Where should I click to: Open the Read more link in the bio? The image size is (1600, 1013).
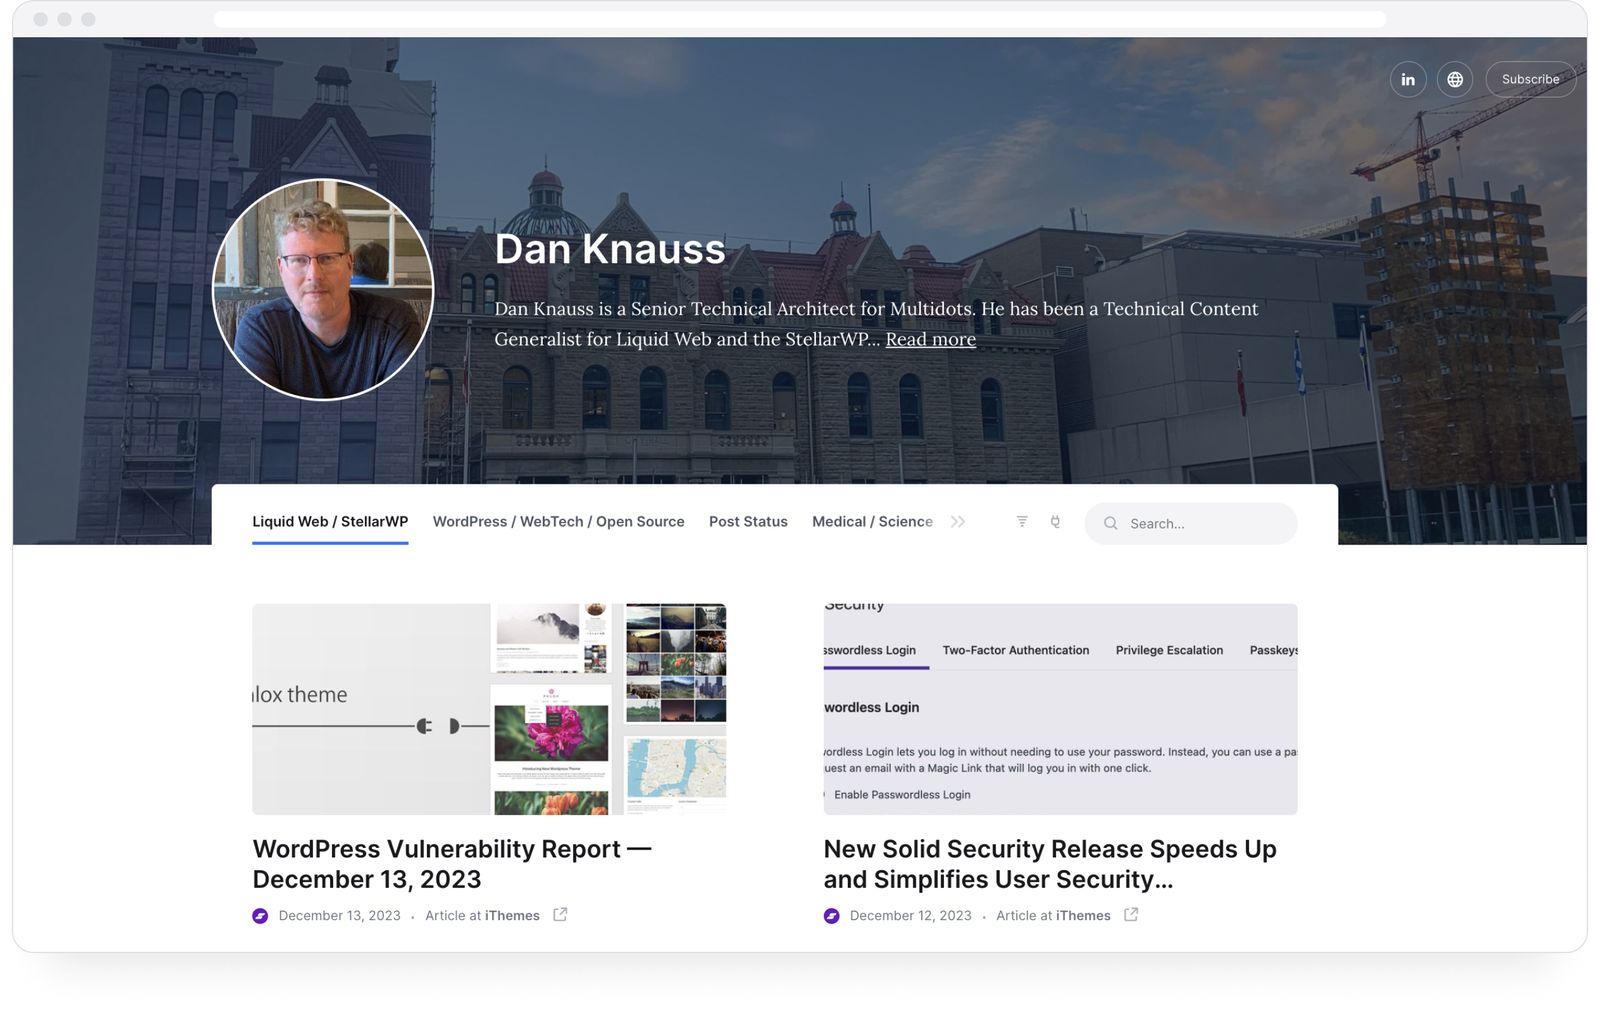click(930, 339)
